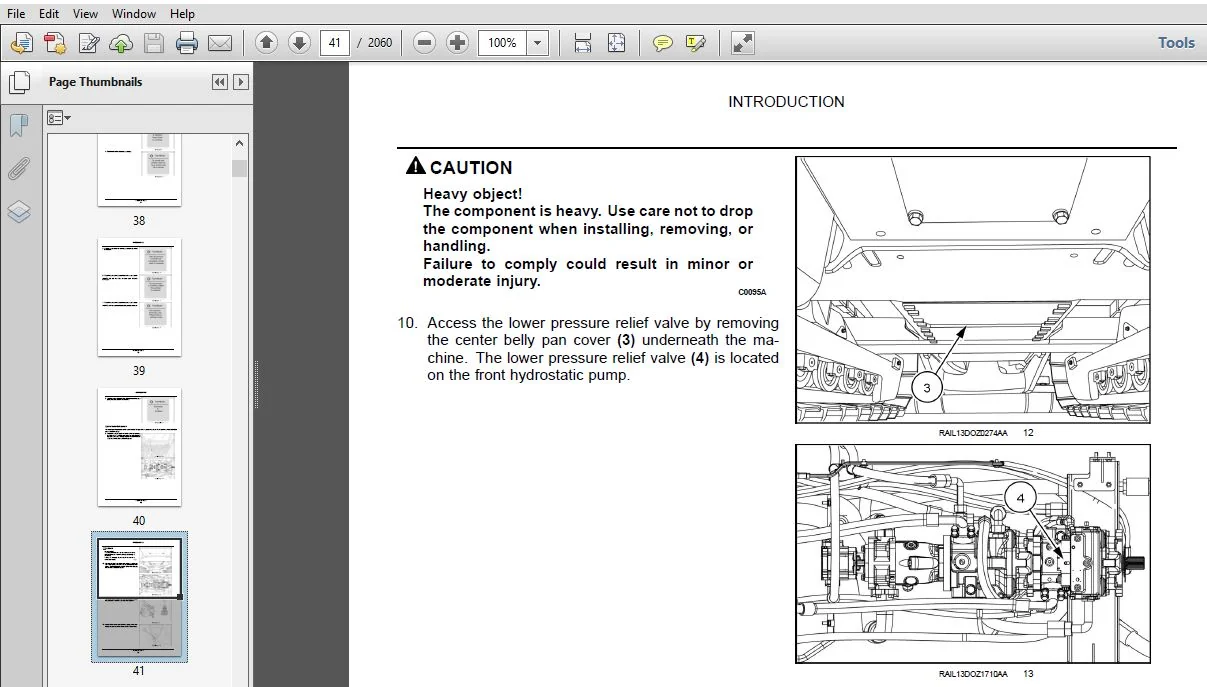
Task: Open the Attachments paperclip panel
Action: [18, 169]
